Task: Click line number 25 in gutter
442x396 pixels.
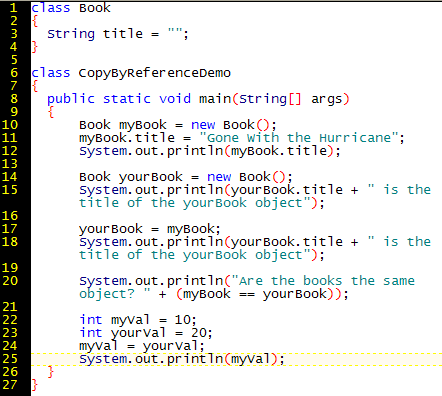Action: pyautogui.click(x=10, y=359)
